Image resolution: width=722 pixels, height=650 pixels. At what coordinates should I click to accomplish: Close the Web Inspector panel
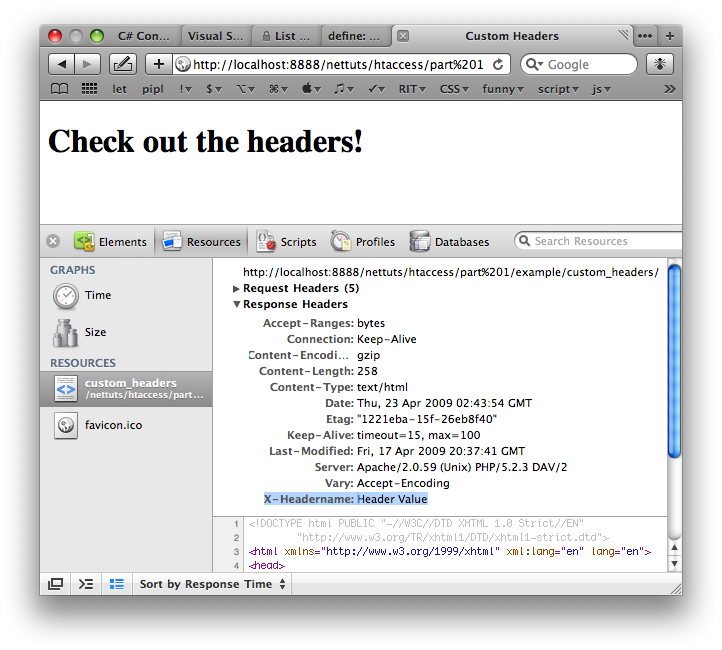tap(53, 241)
